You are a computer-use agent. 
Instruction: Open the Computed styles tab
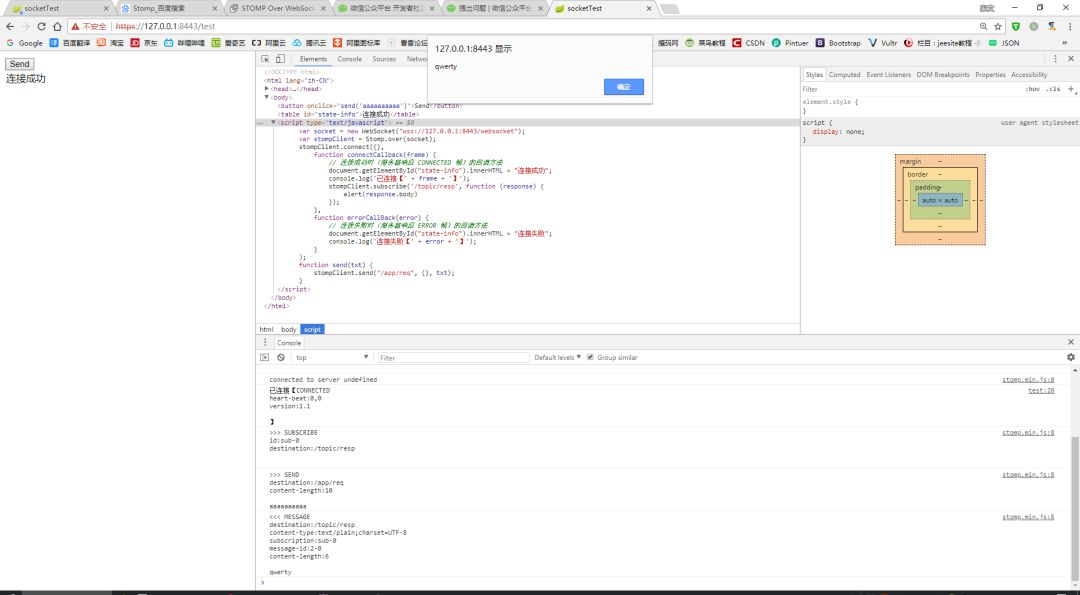(844, 74)
